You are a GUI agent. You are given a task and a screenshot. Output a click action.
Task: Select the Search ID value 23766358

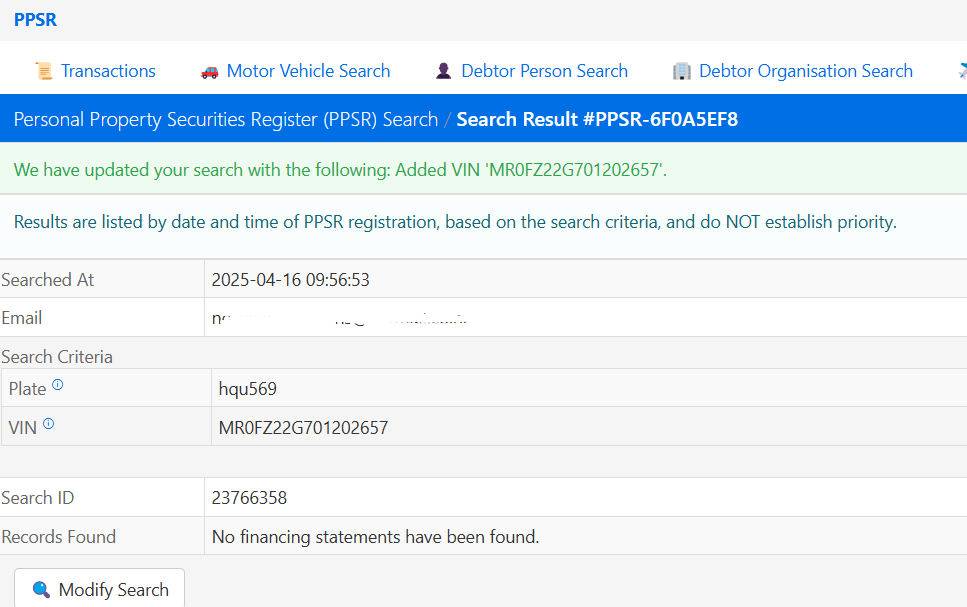(249, 498)
